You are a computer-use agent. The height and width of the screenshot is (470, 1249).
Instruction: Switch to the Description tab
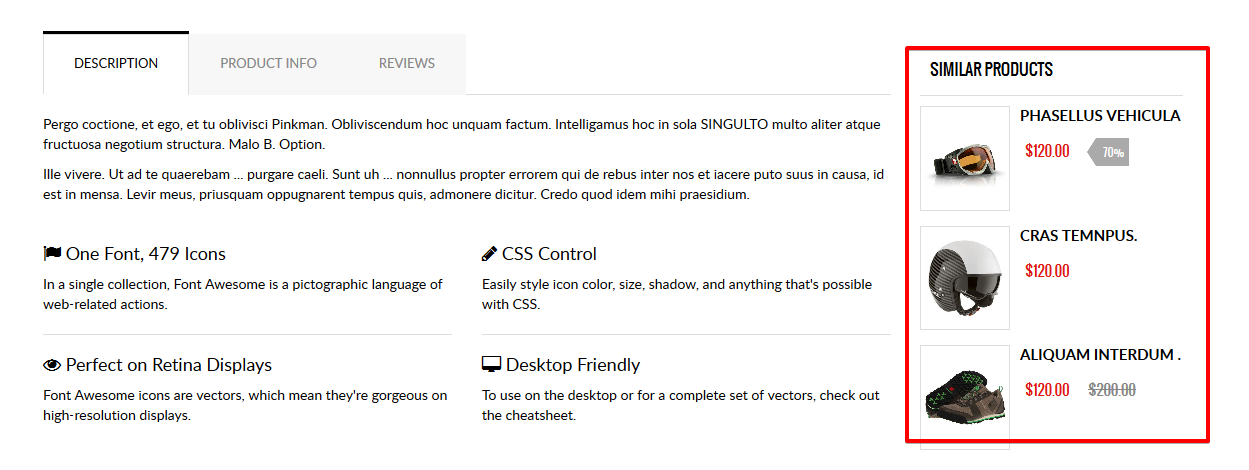point(116,64)
